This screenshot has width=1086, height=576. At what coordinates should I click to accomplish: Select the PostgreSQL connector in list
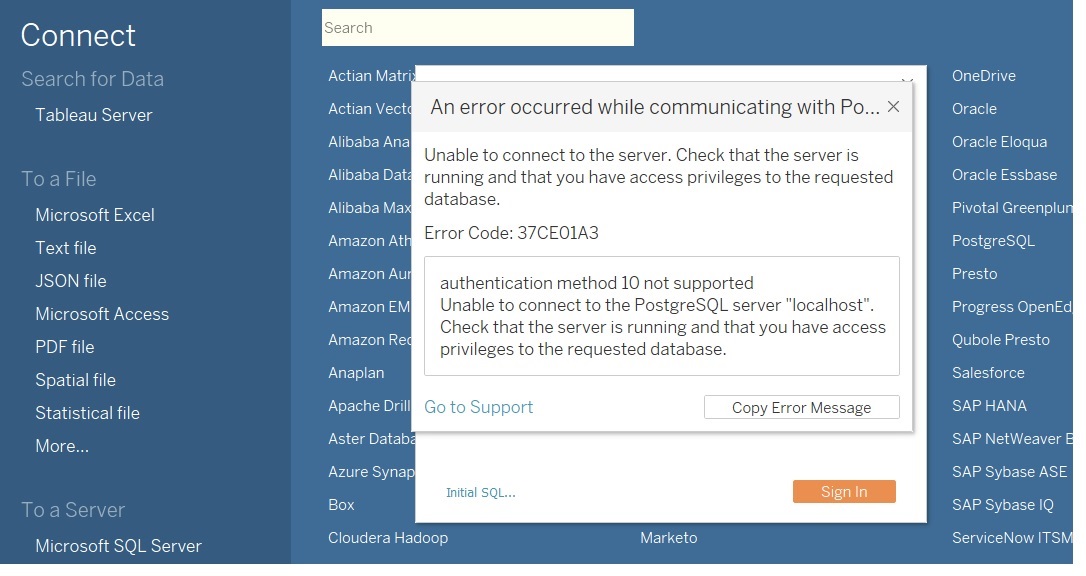coord(992,241)
